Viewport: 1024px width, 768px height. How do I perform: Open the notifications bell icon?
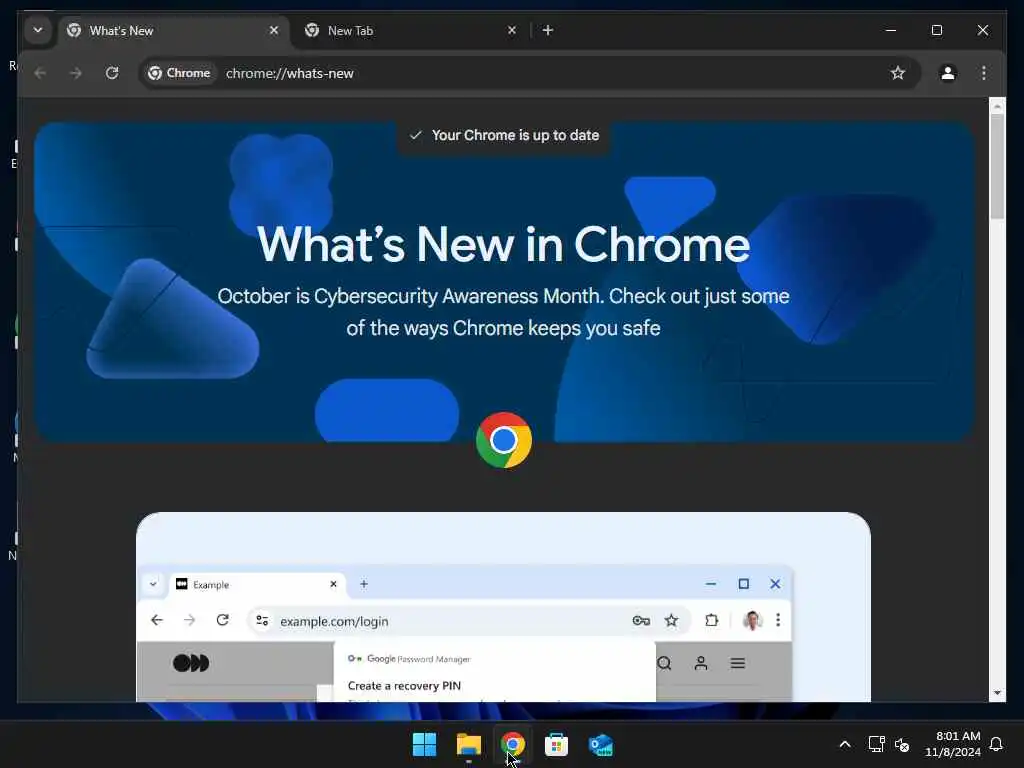click(996, 744)
